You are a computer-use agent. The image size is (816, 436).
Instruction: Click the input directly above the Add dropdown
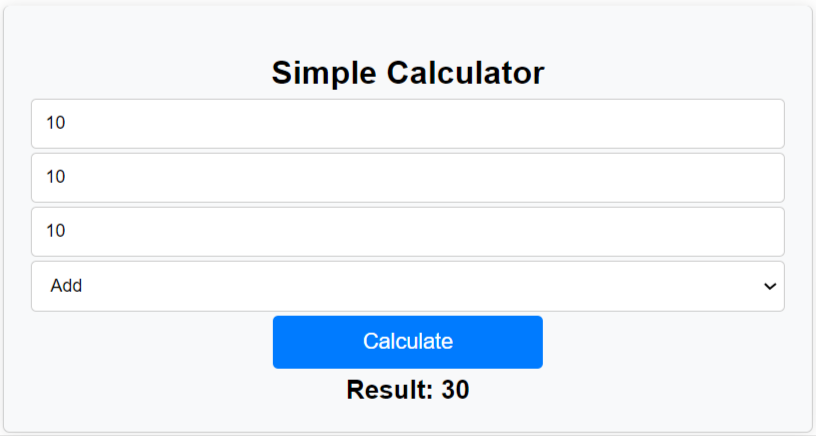click(x=407, y=232)
